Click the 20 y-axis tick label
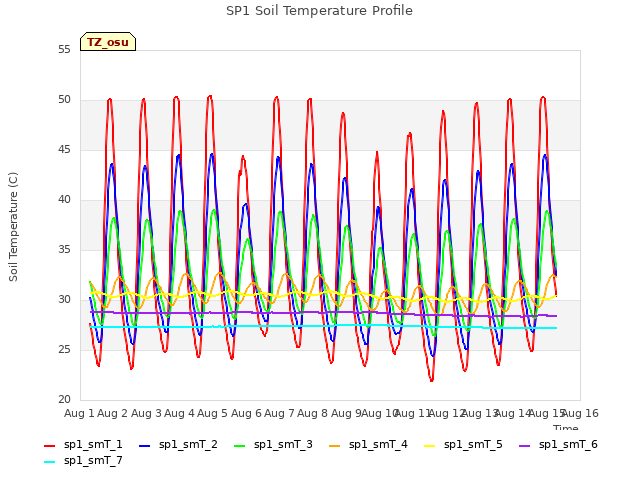Viewport: 640px width, 480px height. point(64,400)
